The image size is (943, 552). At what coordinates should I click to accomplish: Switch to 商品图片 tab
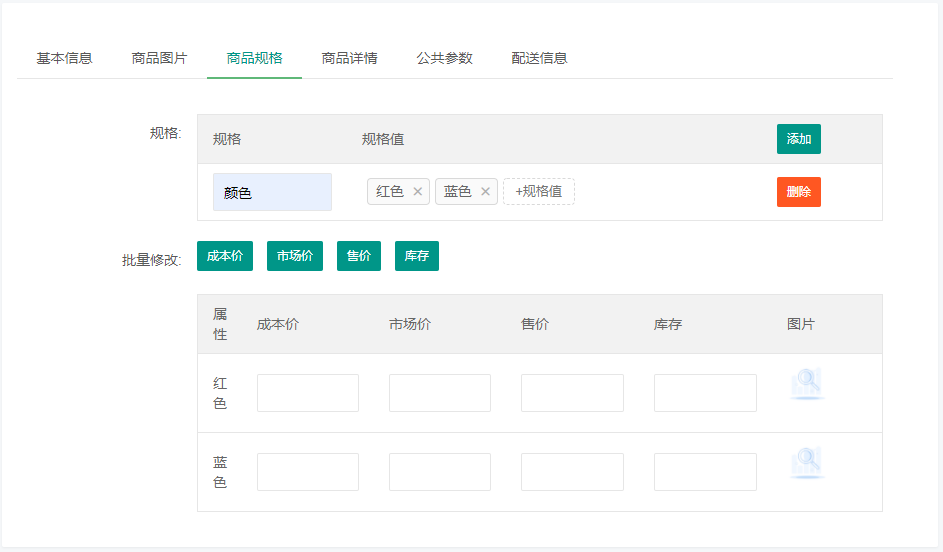click(159, 58)
